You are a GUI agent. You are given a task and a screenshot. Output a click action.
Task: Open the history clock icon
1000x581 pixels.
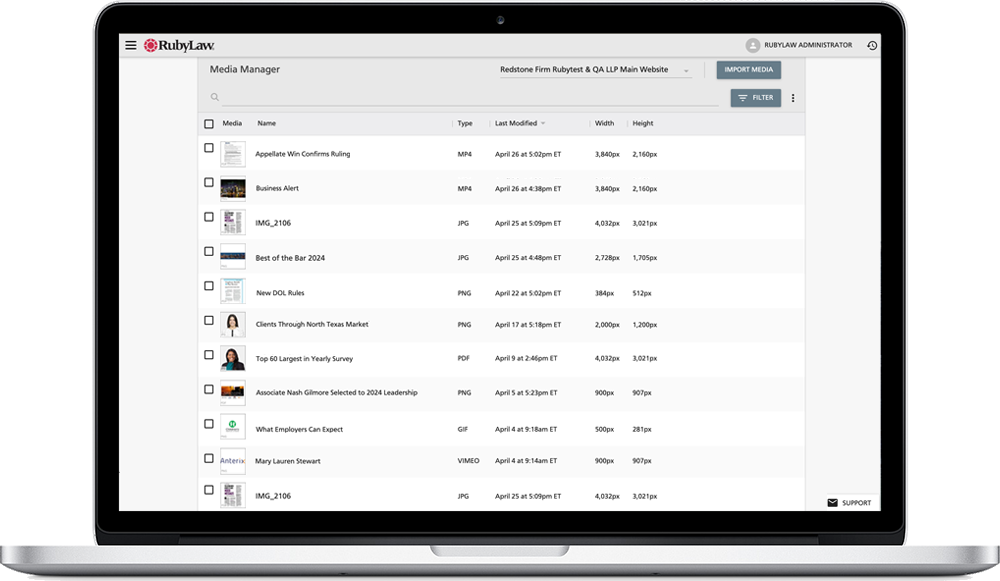coord(872,45)
